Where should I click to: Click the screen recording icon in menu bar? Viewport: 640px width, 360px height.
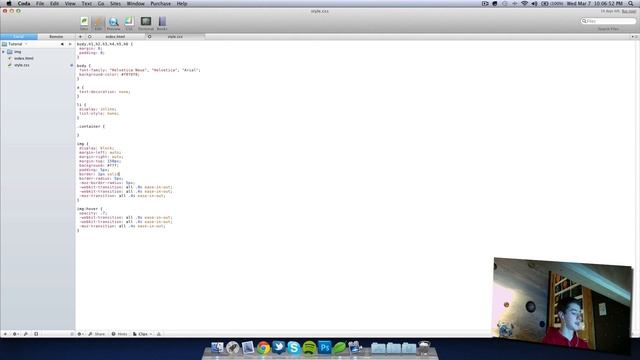click(x=485, y=4)
